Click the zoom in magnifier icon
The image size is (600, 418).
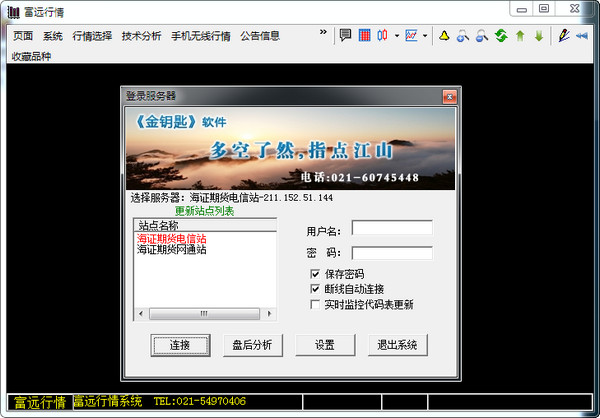pyautogui.click(x=463, y=36)
